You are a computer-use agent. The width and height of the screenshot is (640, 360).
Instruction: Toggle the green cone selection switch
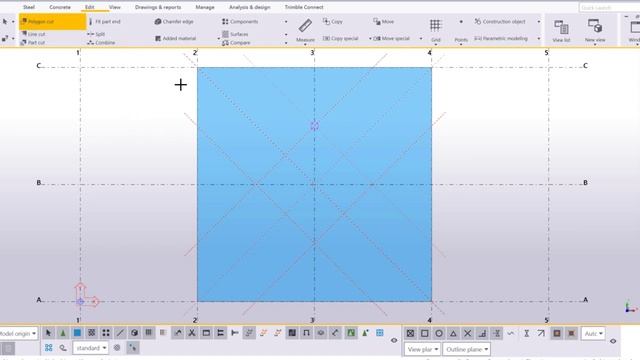click(x=63, y=333)
